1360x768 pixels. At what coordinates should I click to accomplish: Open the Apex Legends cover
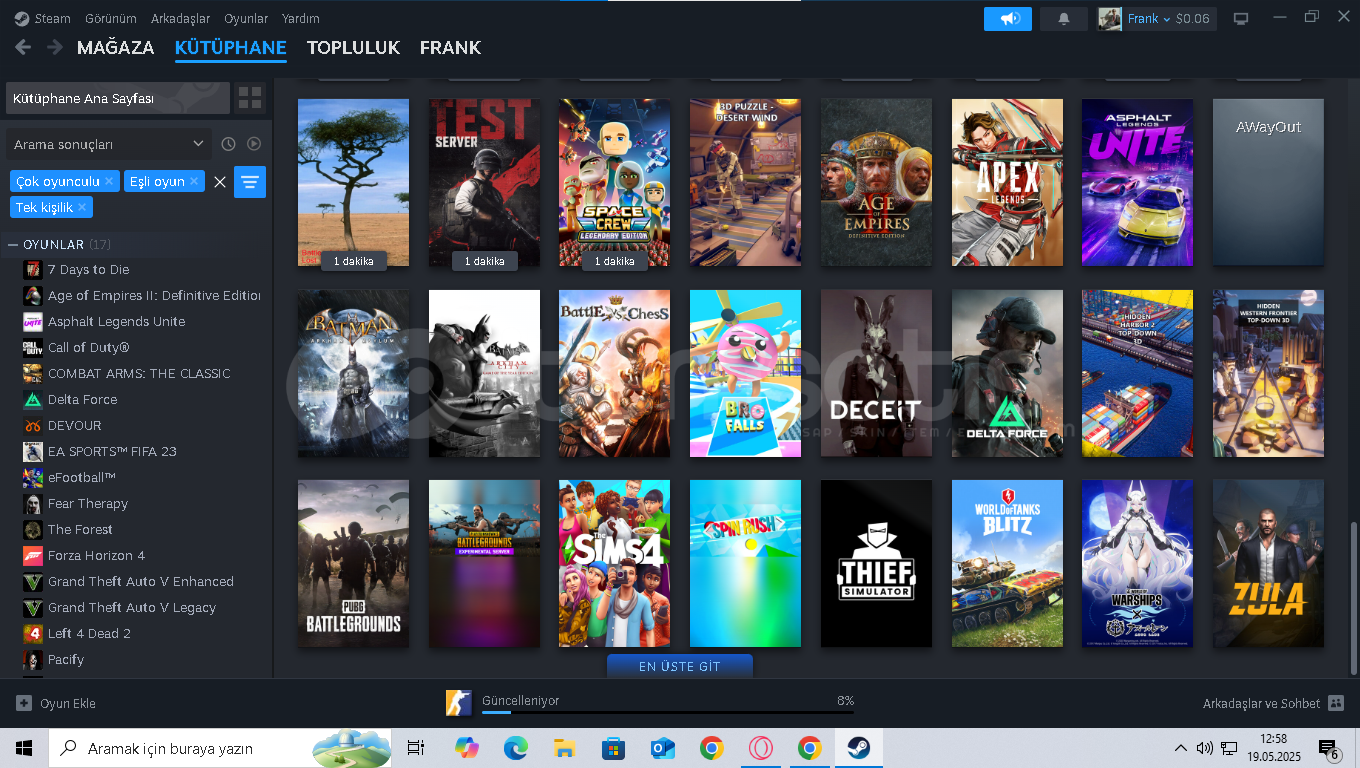[1007, 182]
